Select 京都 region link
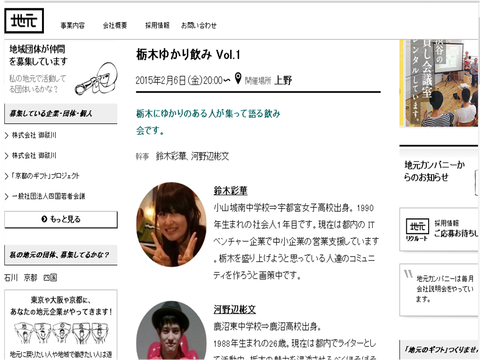 (x=30, y=277)
